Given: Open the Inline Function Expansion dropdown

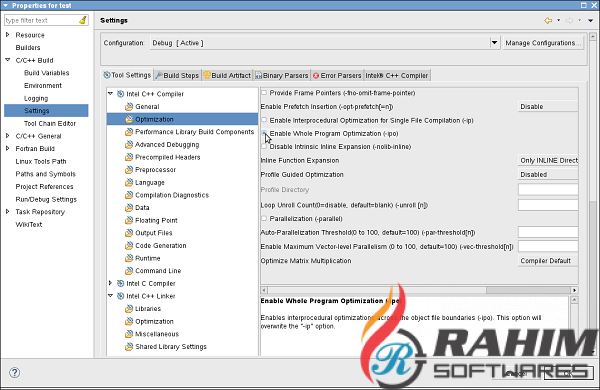Looking at the screenshot, I should click(x=548, y=160).
